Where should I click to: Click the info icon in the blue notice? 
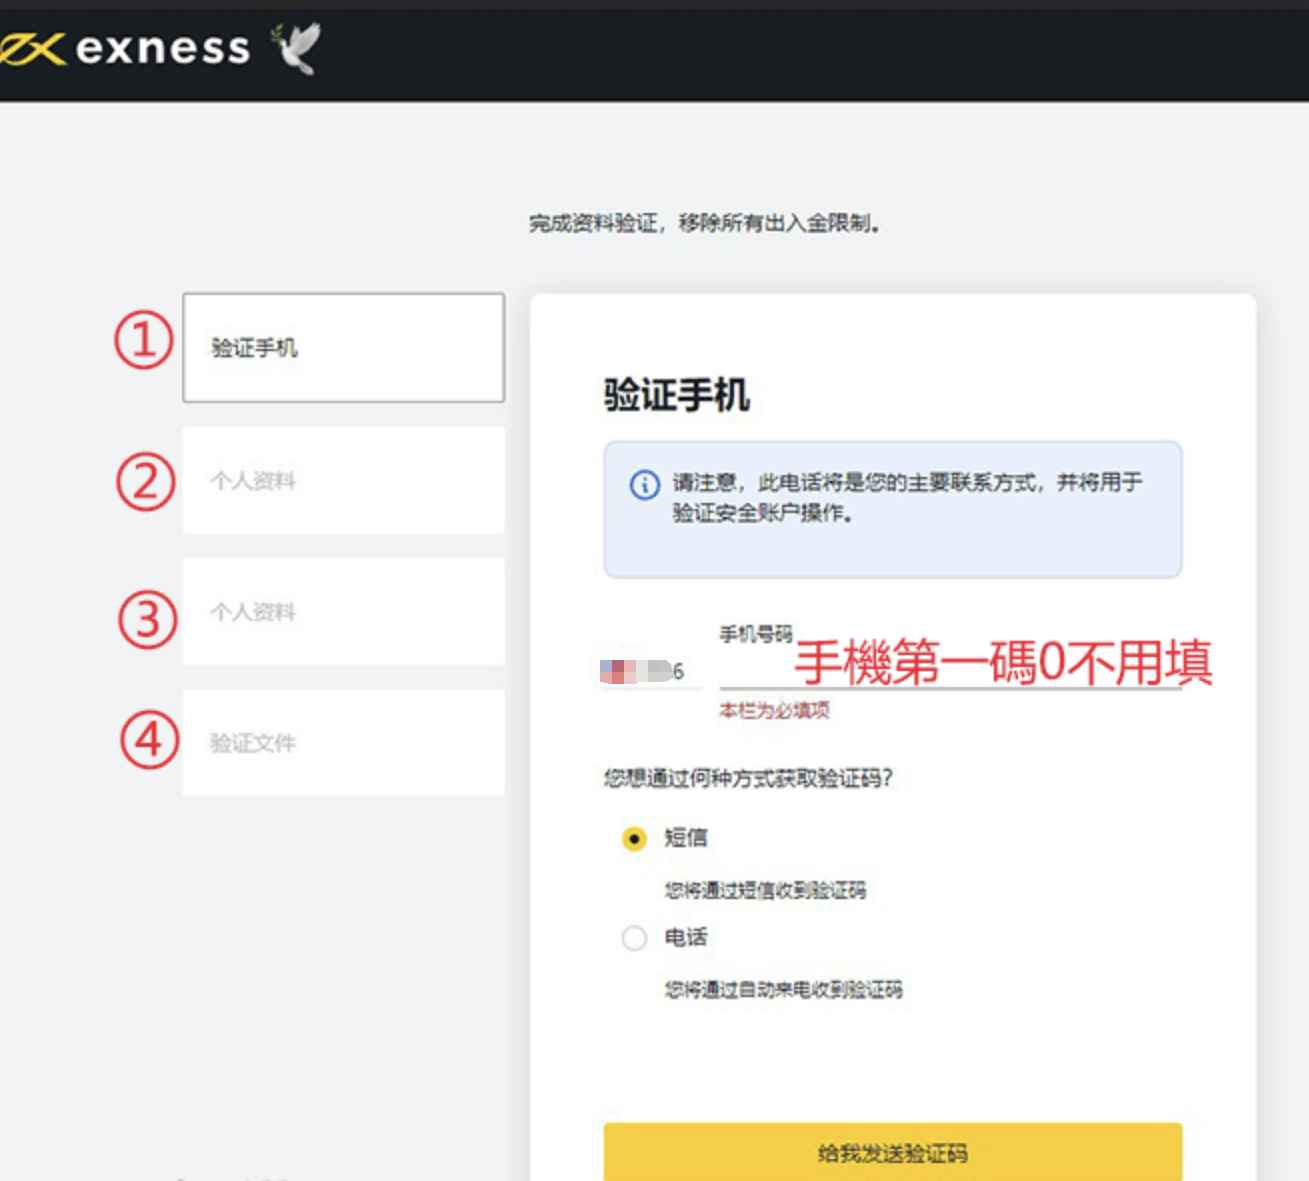pos(644,485)
